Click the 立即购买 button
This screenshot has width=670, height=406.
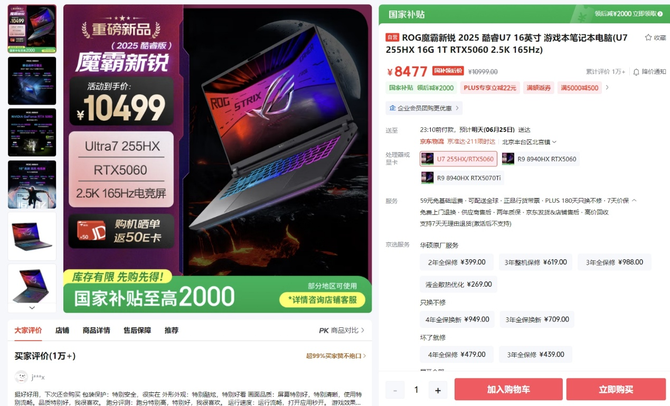[616, 389]
